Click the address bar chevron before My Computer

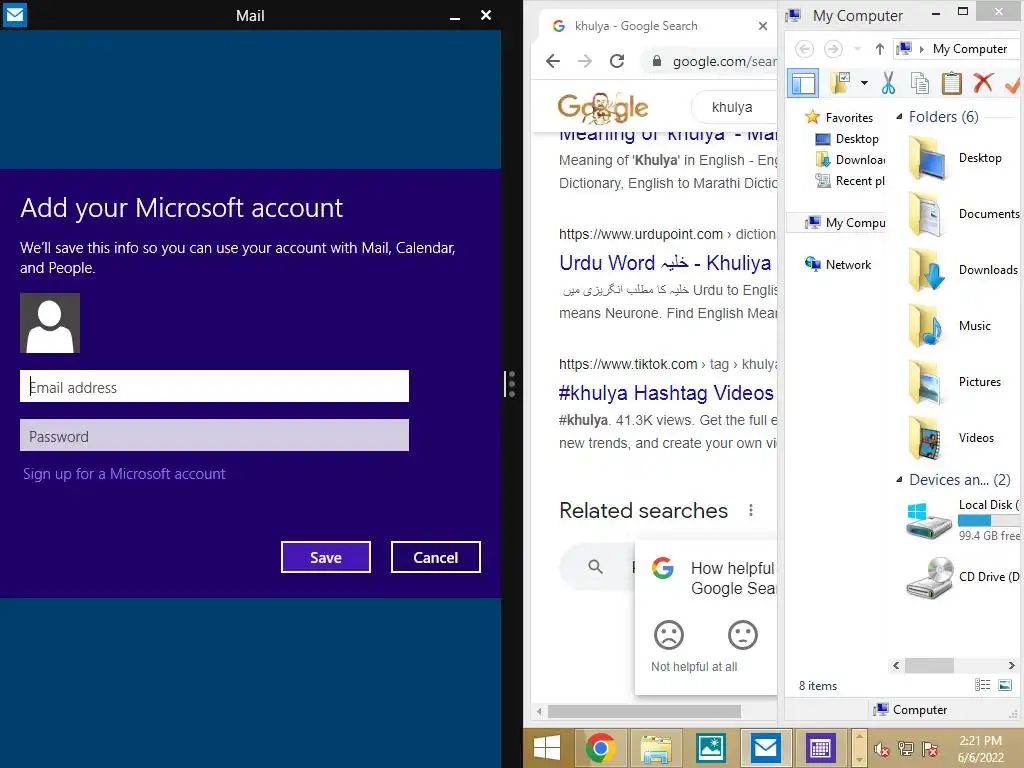[922, 49]
